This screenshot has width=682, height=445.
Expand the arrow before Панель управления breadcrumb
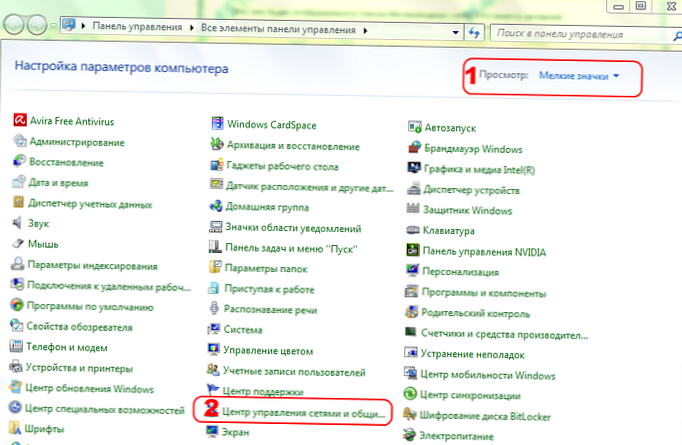click(x=84, y=26)
